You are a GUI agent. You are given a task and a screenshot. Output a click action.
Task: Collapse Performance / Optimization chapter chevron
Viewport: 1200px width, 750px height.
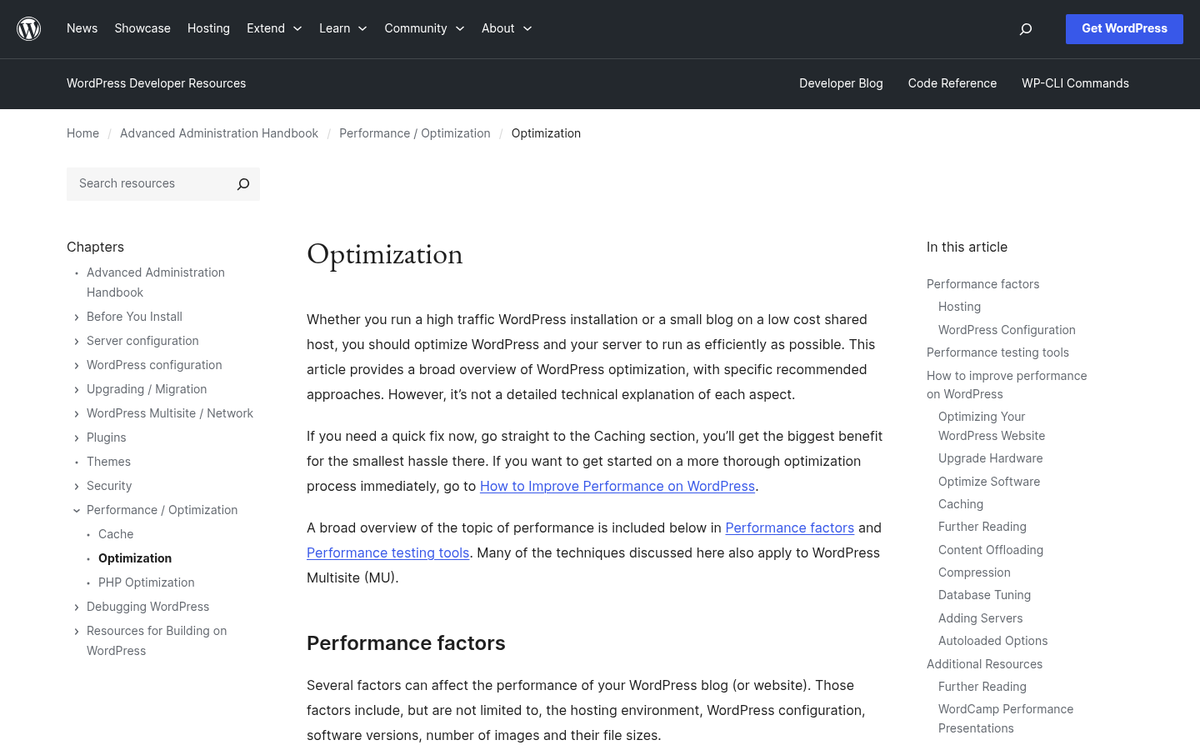click(x=77, y=510)
